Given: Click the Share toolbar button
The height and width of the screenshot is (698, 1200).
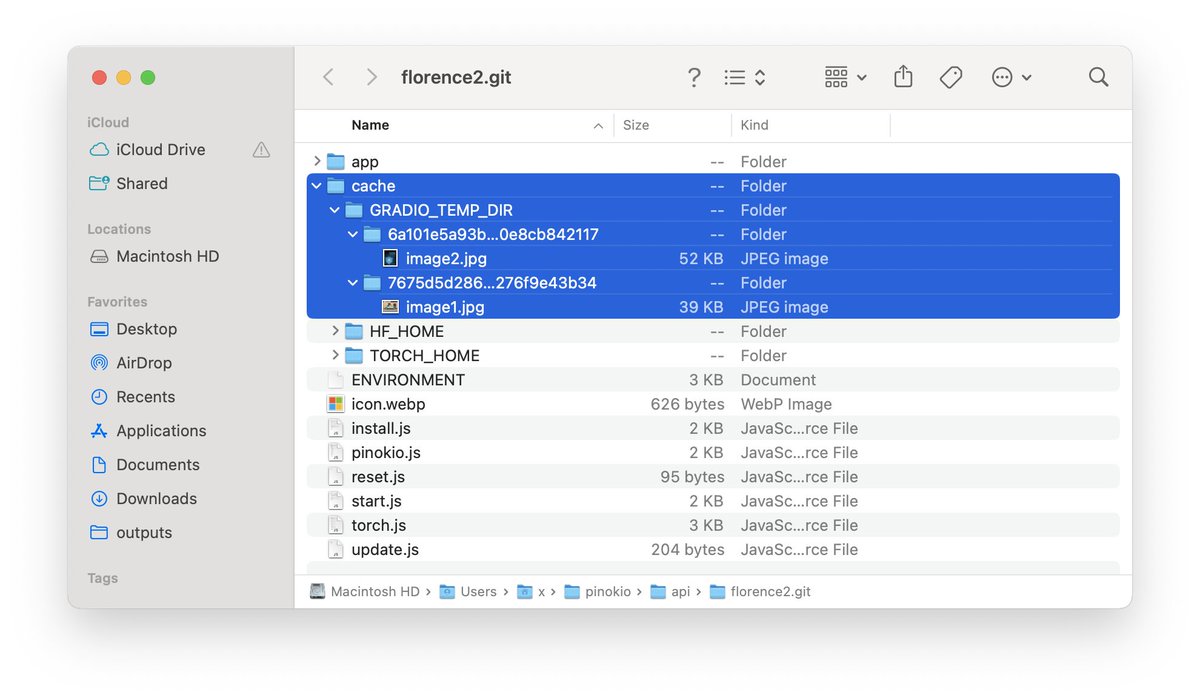Looking at the screenshot, I should pyautogui.click(x=903, y=76).
